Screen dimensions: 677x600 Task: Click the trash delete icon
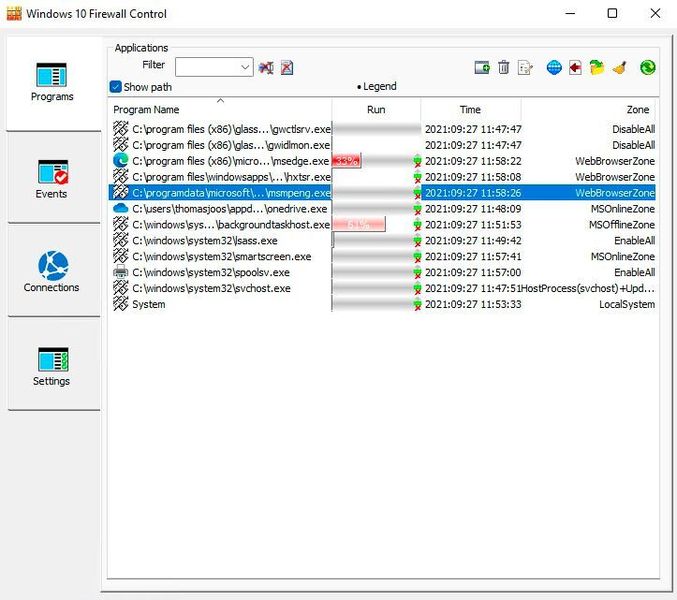[503, 67]
